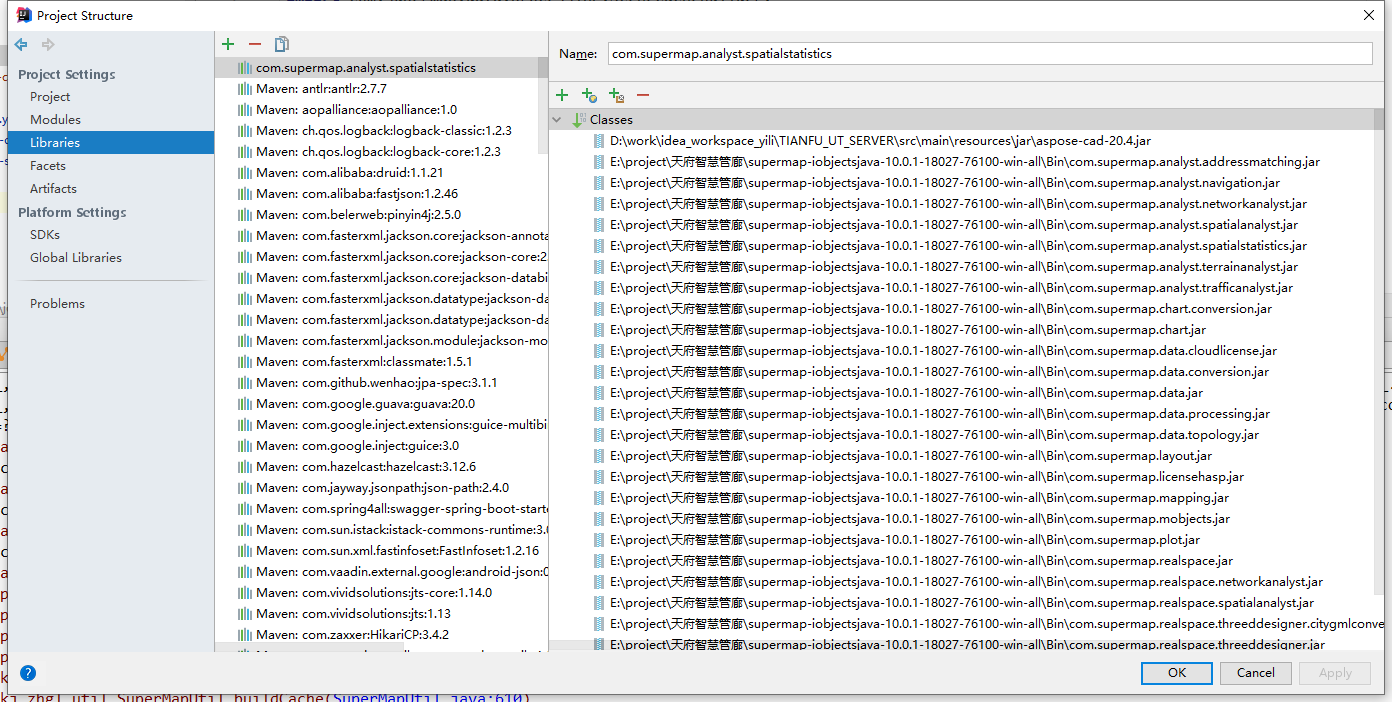Click library icon beside Maven: antlr:antlr:2.7.7
Screen dimensions: 1392x702
coord(244,89)
